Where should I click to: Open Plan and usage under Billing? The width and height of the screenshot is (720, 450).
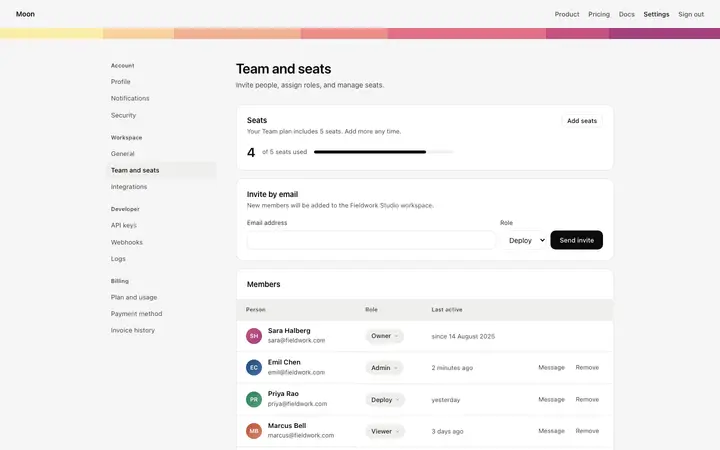pyautogui.click(x=134, y=297)
